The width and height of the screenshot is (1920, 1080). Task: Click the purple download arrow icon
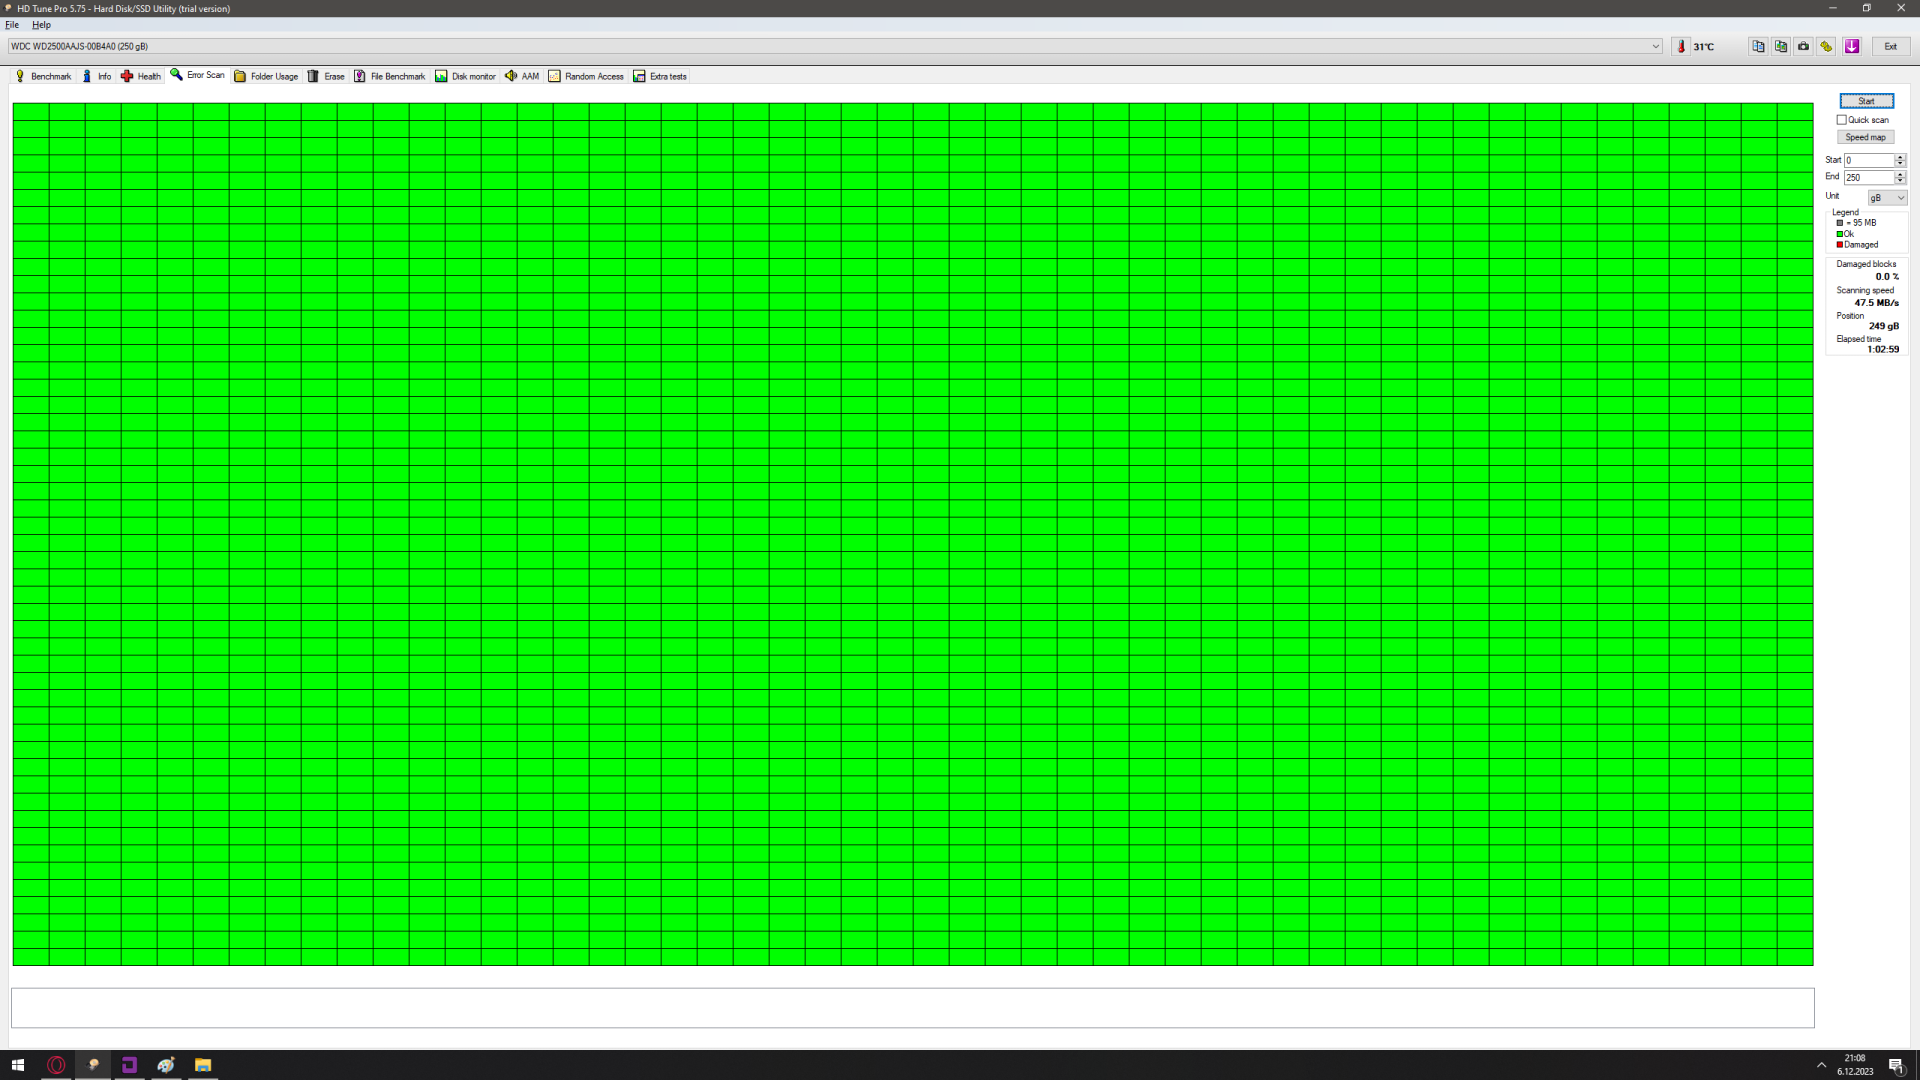[1852, 46]
